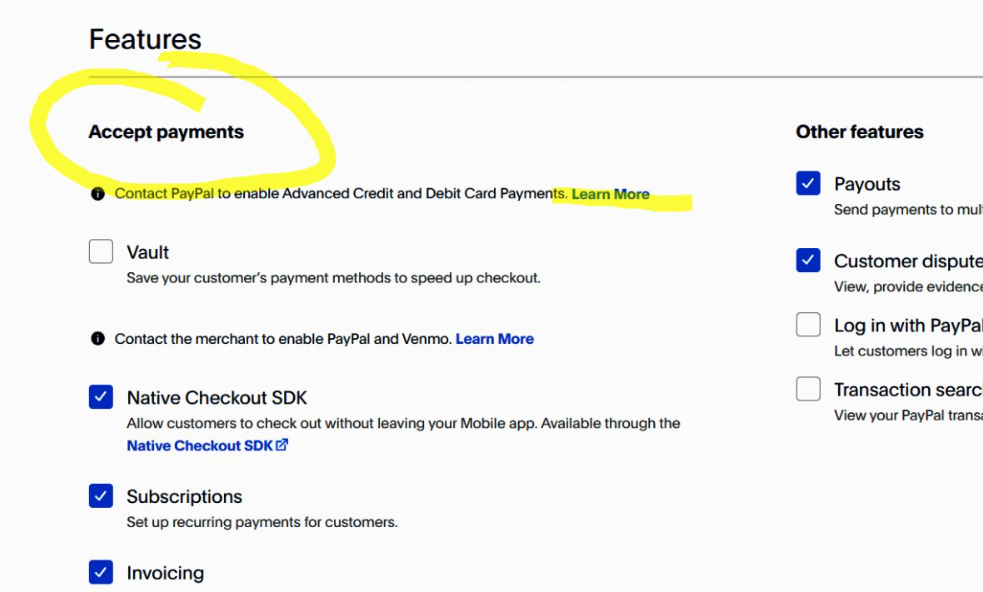Image resolution: width=983 pixels, height=592 pixels.
Task: Enable the Transaction search checkbox
Action: tap(808, 389)
